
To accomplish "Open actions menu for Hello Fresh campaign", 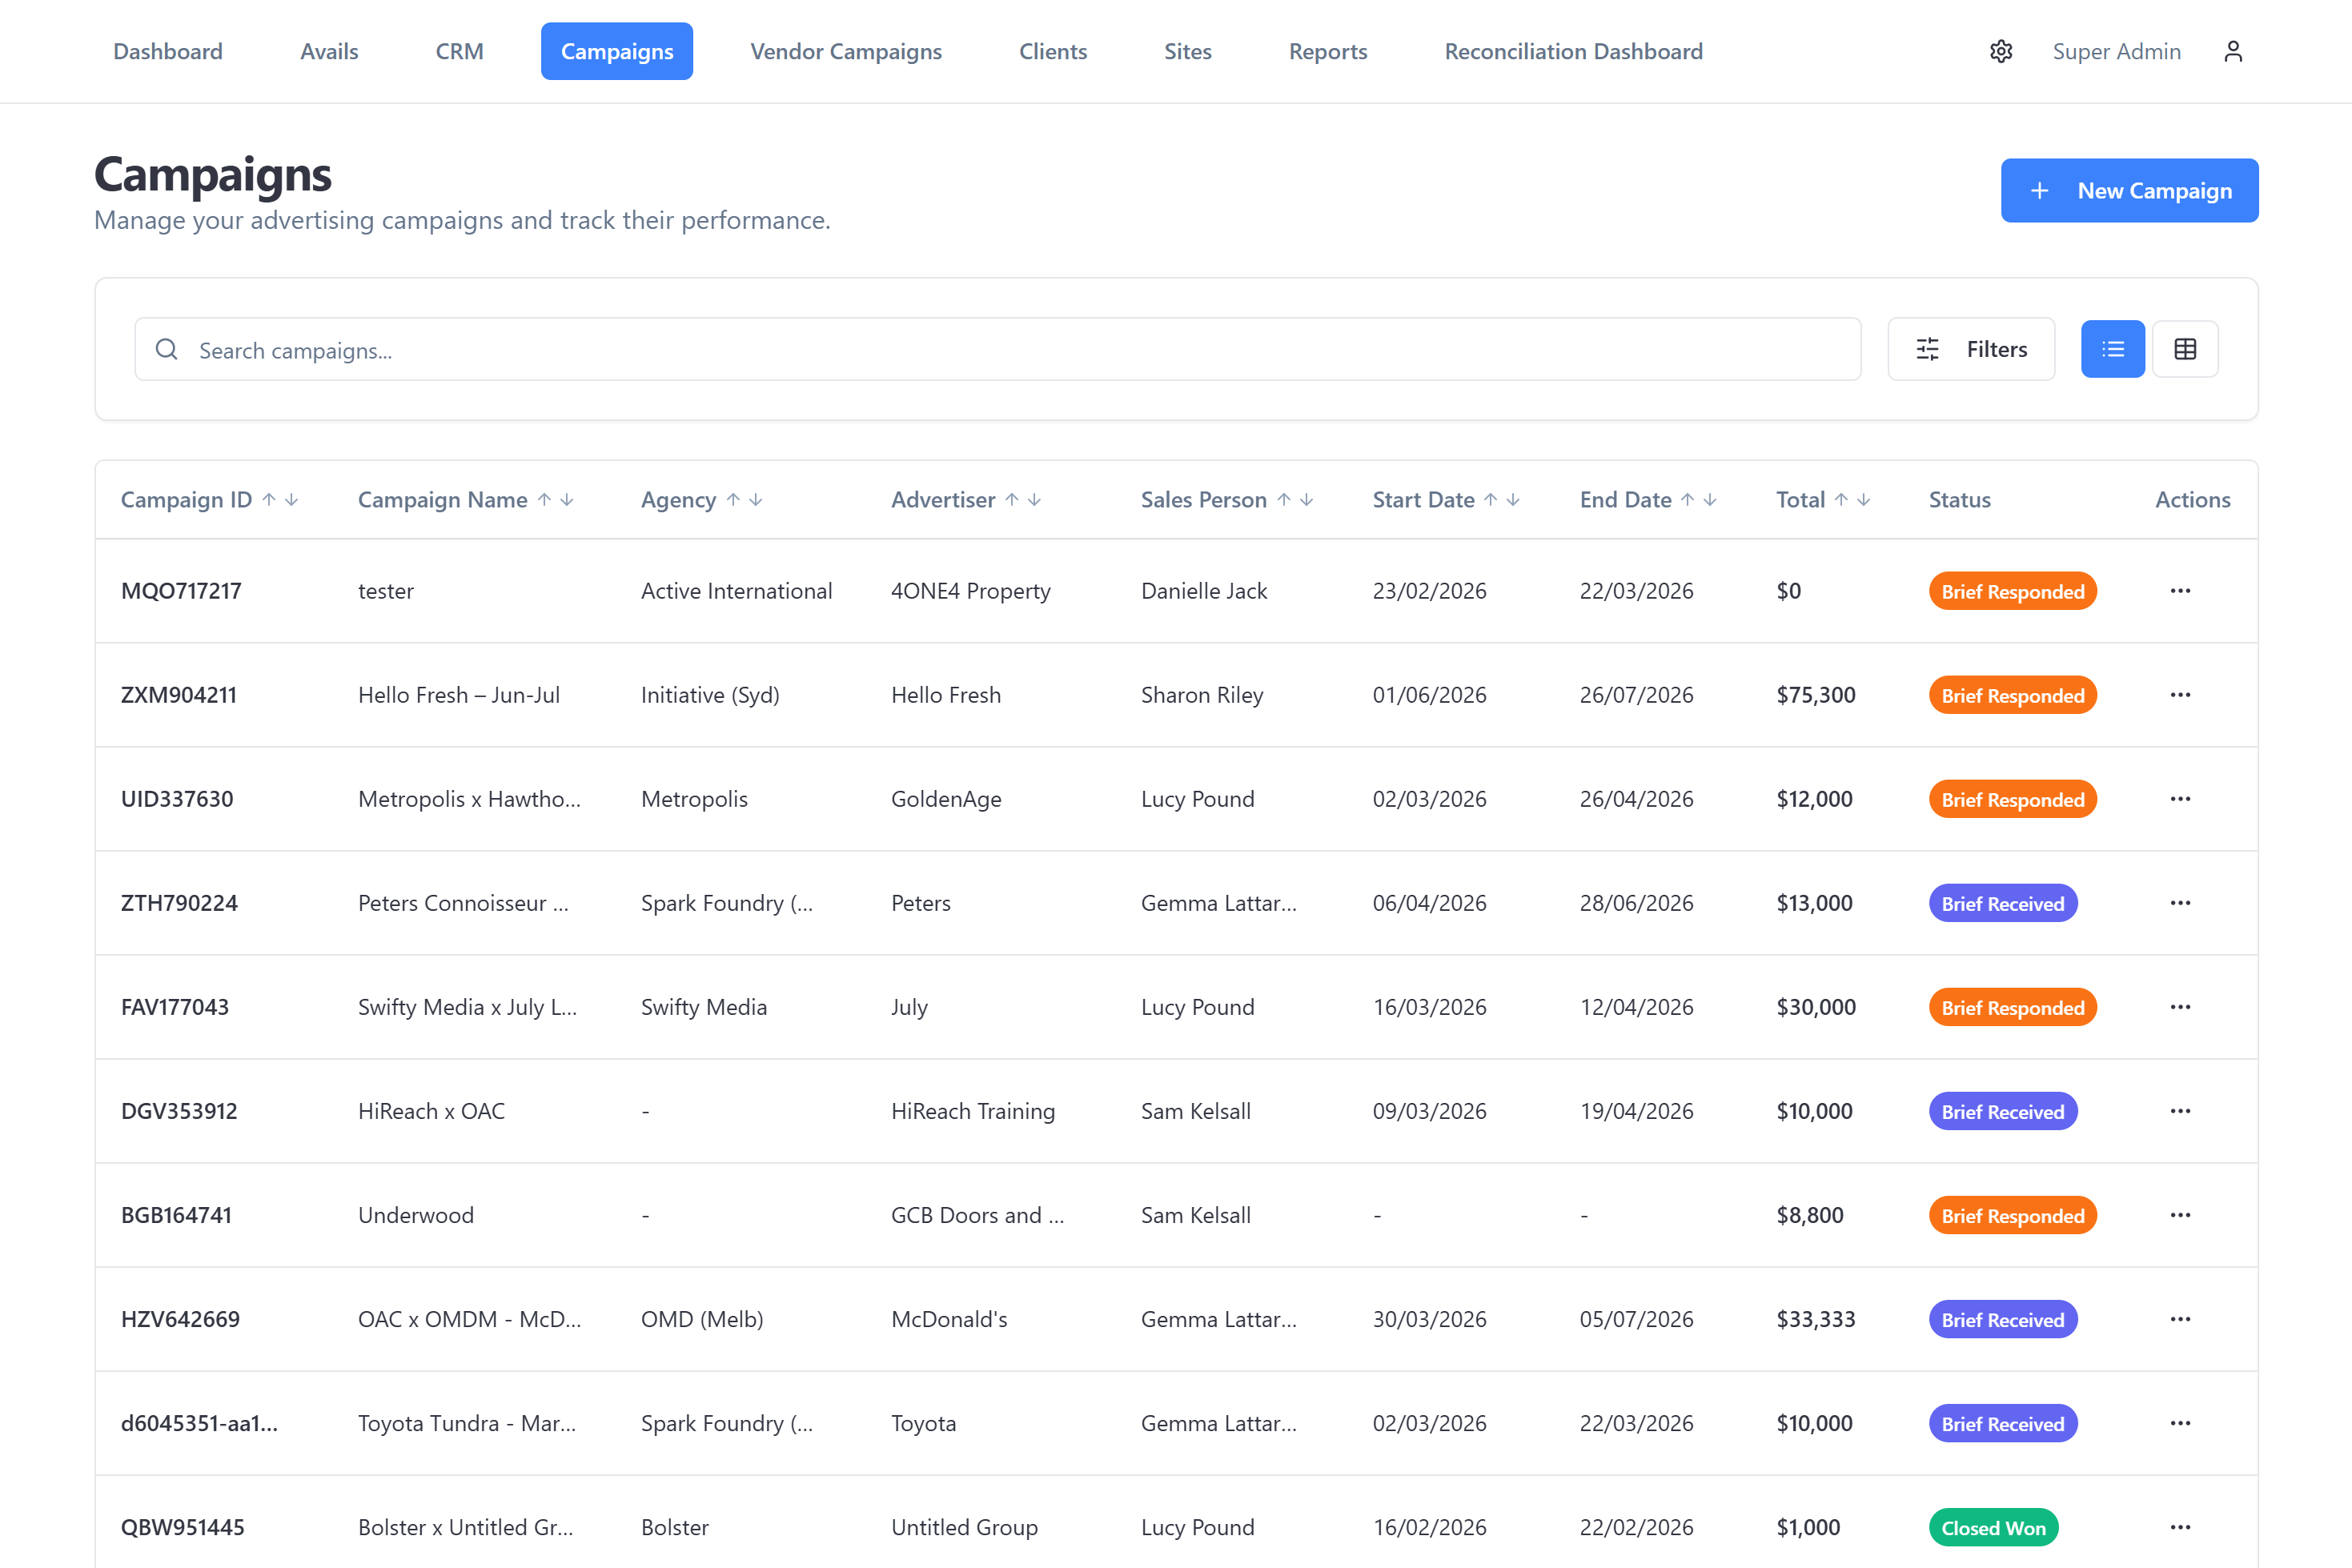I will tap(2180, 695).
